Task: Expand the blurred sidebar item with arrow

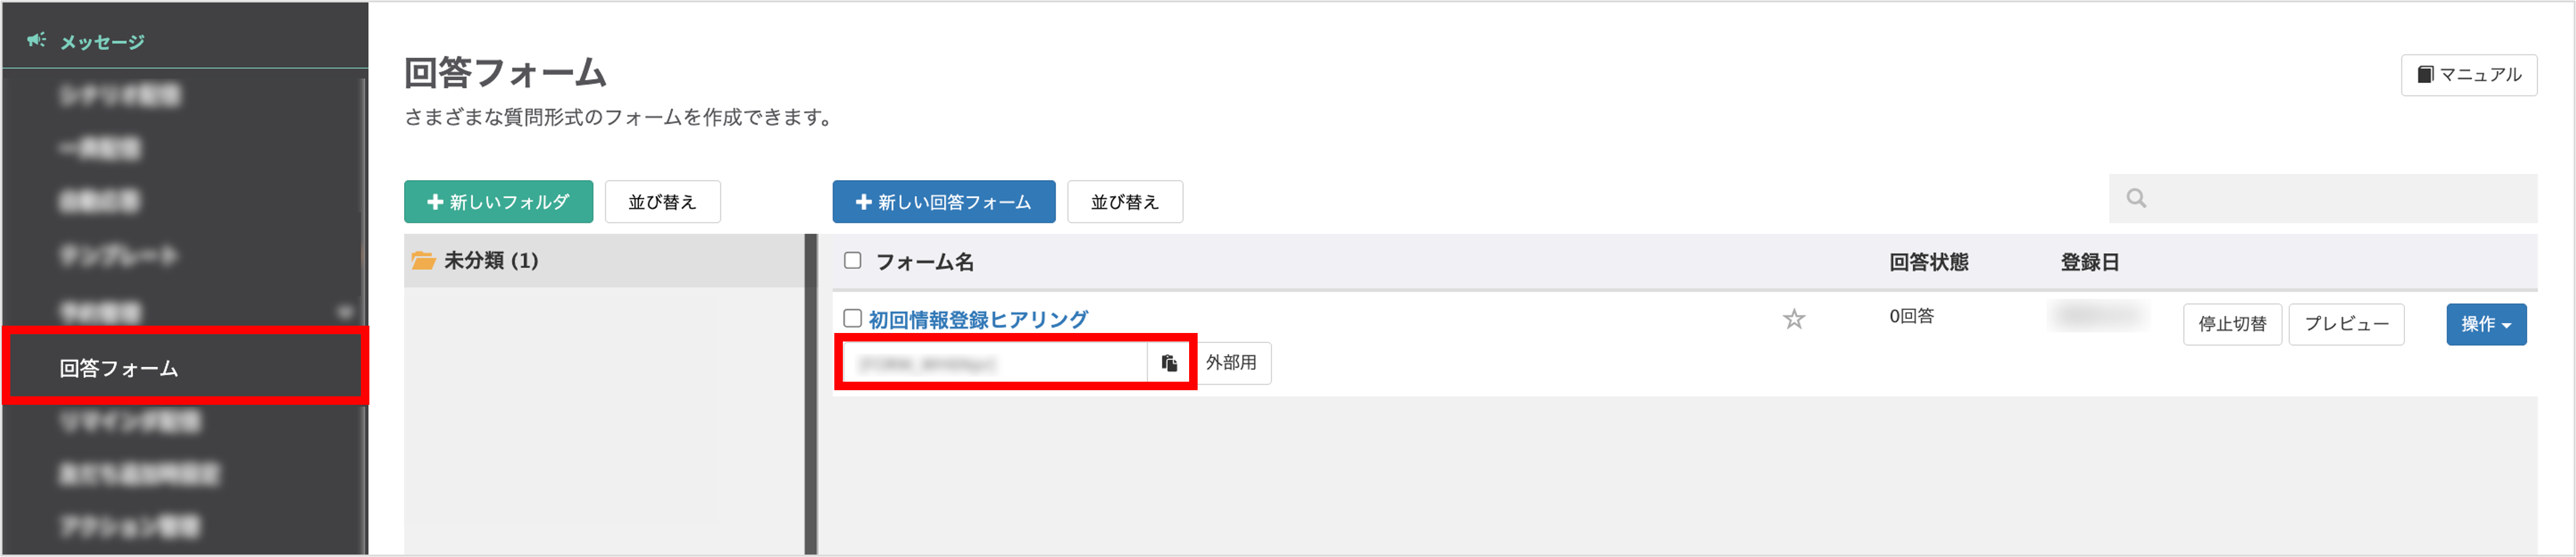Action: (x=344, y=312)
